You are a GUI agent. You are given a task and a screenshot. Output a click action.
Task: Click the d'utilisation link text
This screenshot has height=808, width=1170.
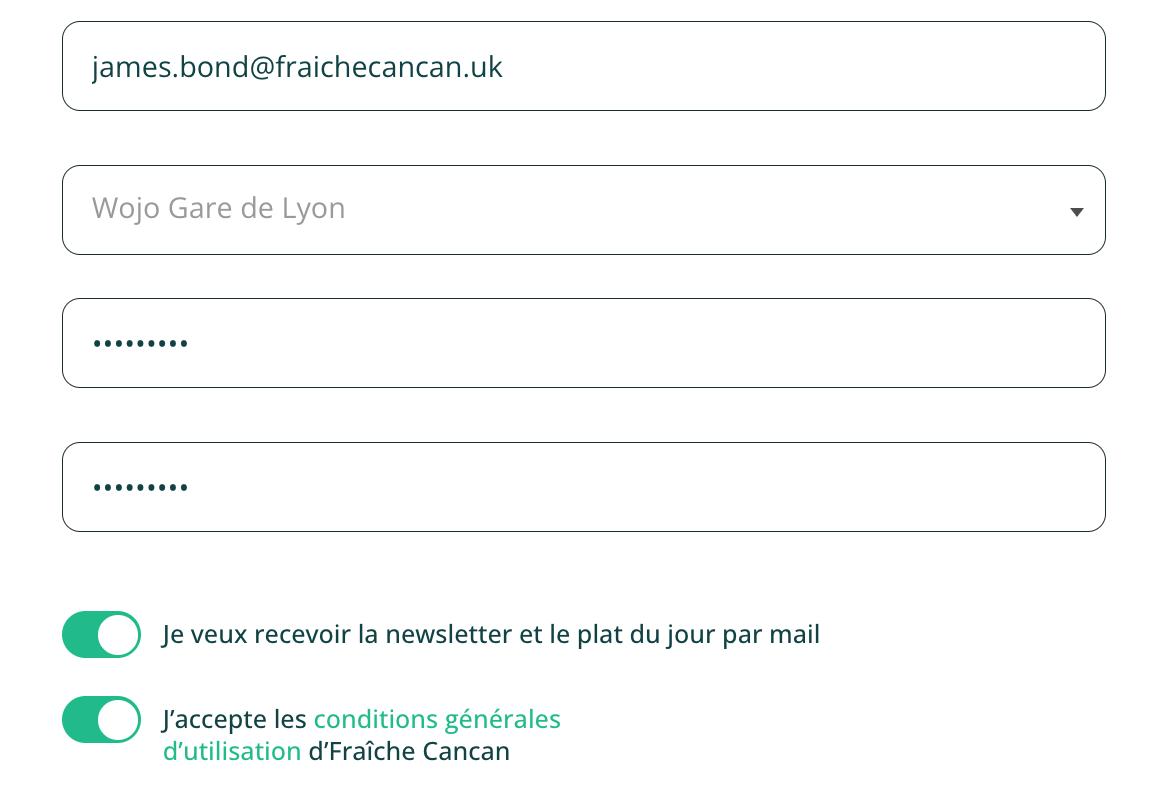click(232, 751)
